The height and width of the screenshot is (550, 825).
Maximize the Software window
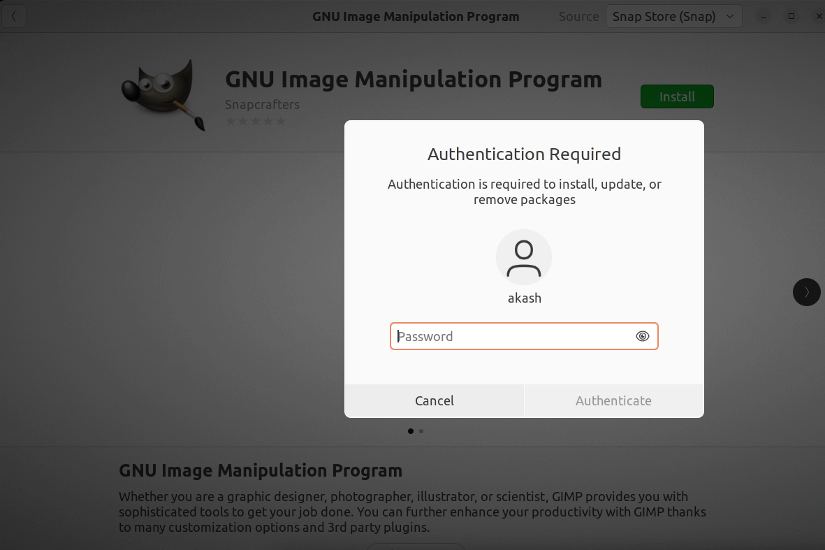pos(791,16)
